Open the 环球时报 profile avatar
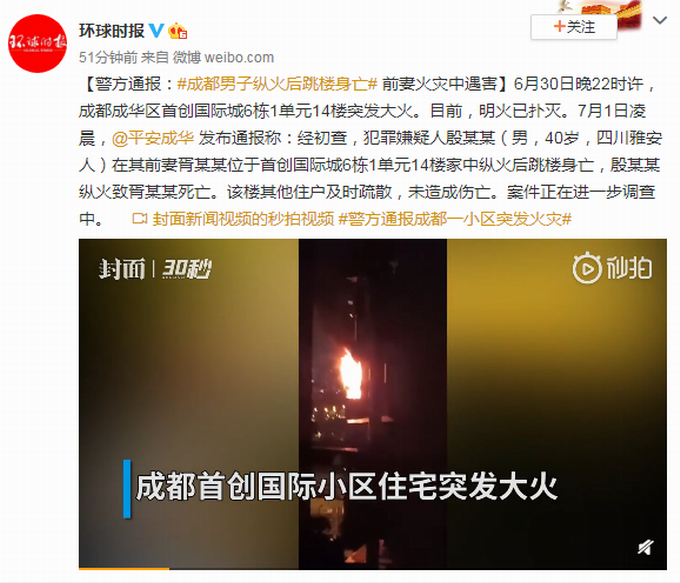 point(37,43)
